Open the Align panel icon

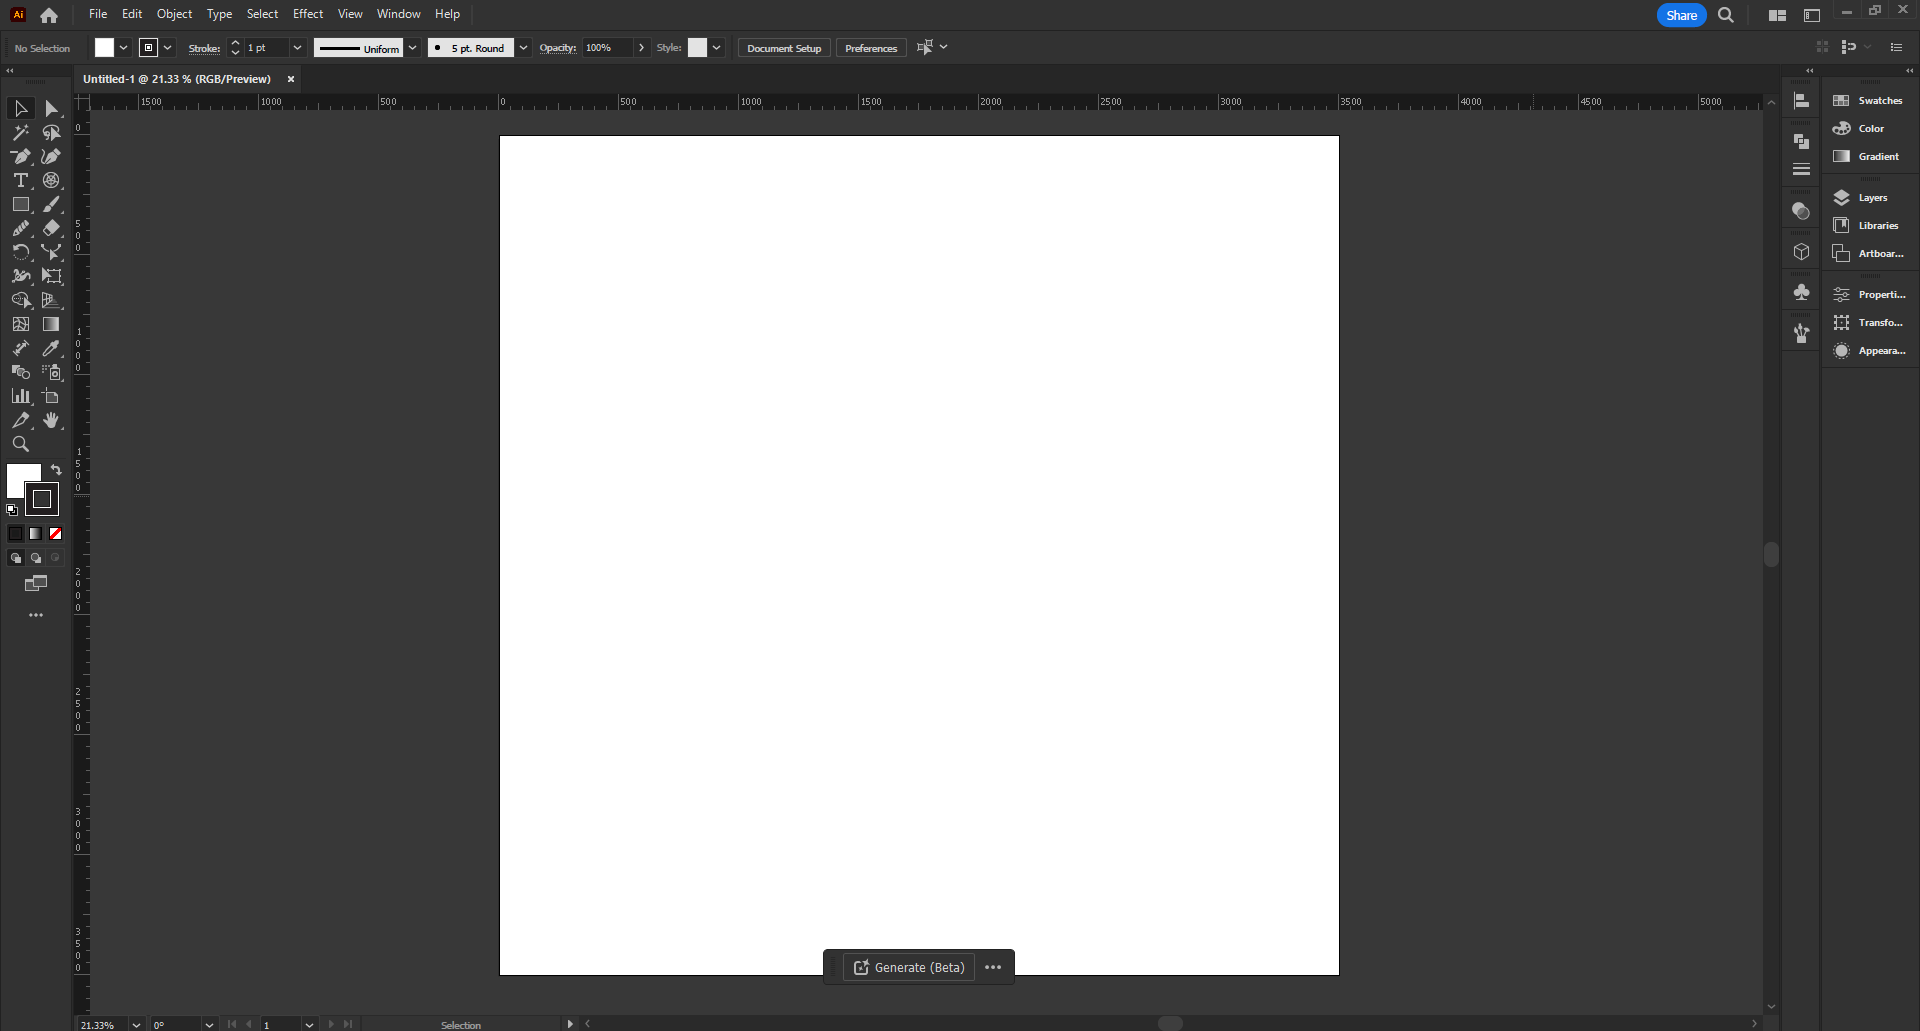click(1801, 101)
